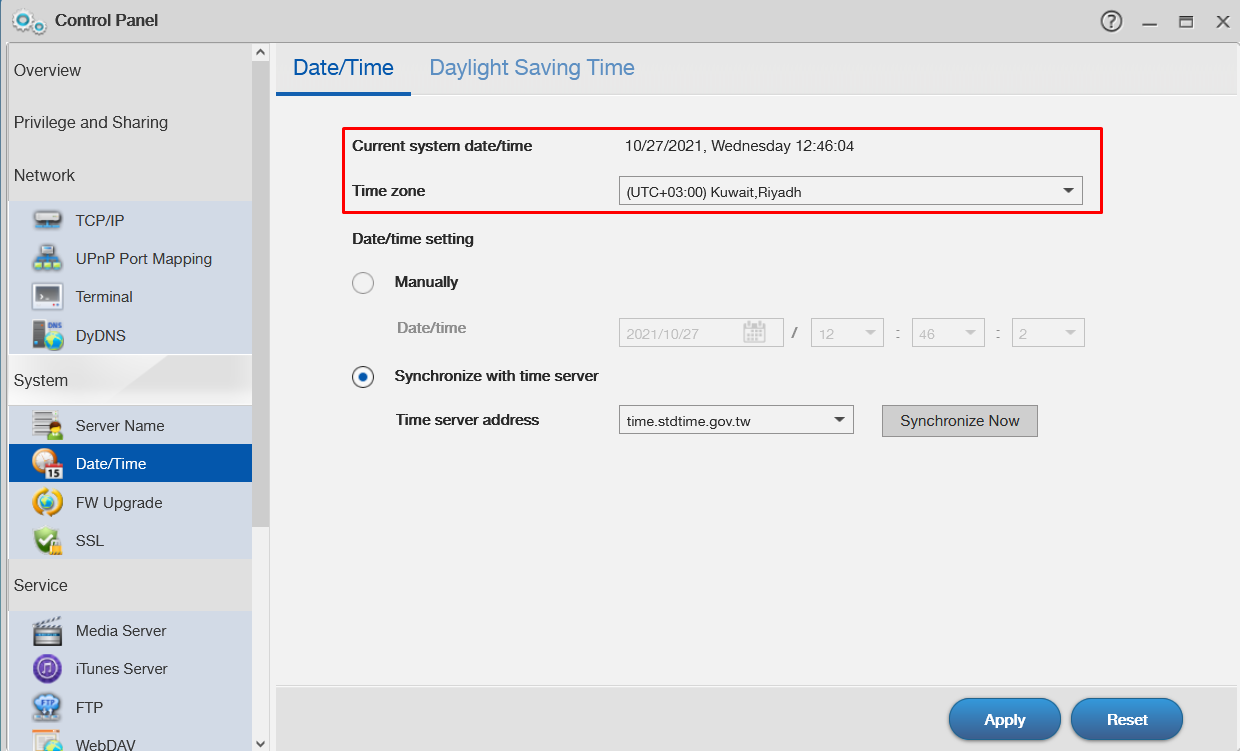Click the Apply button

1004,720
